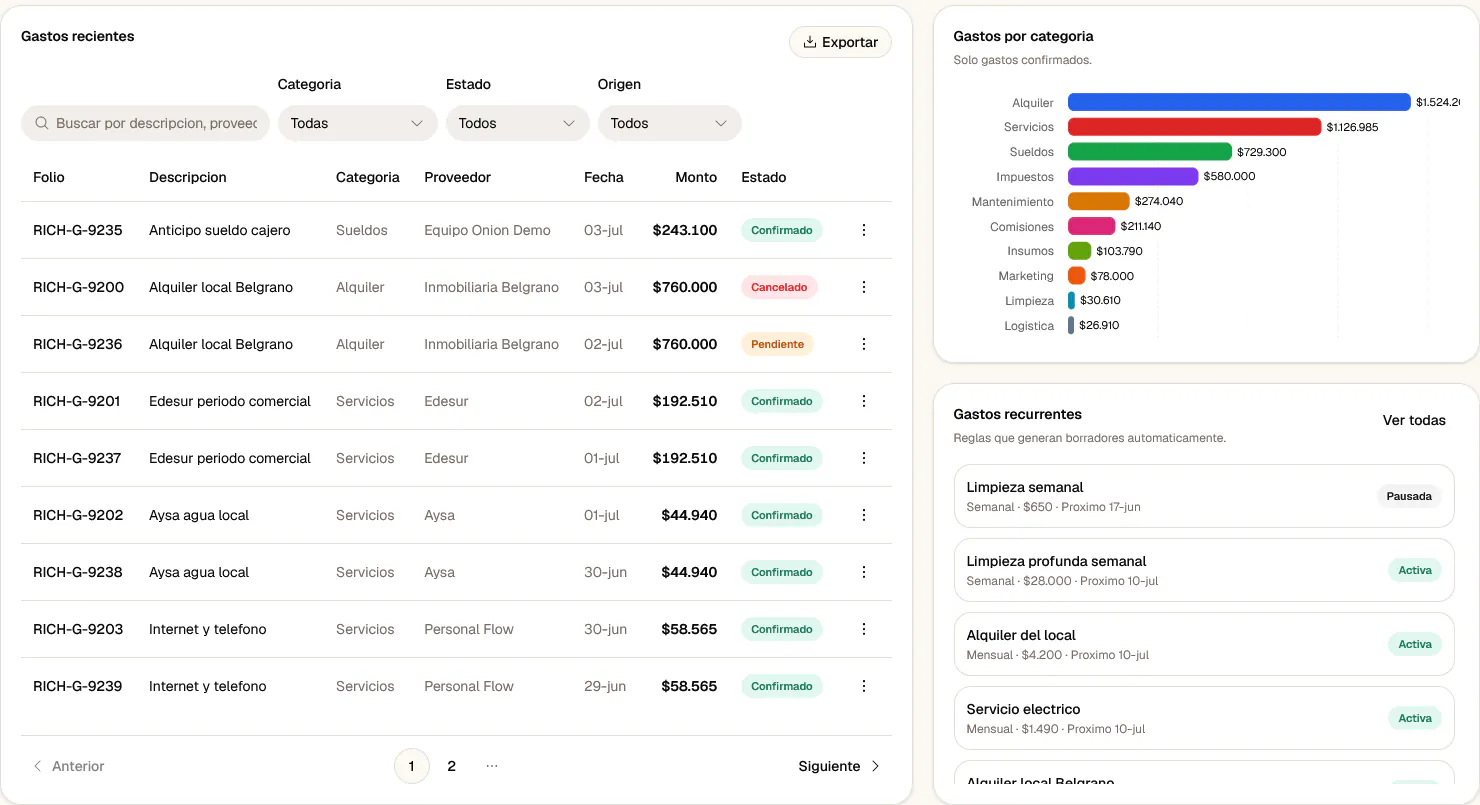1480x805 pixels.
Task: Focus the search by descripcion field
Action: (145, 123)
